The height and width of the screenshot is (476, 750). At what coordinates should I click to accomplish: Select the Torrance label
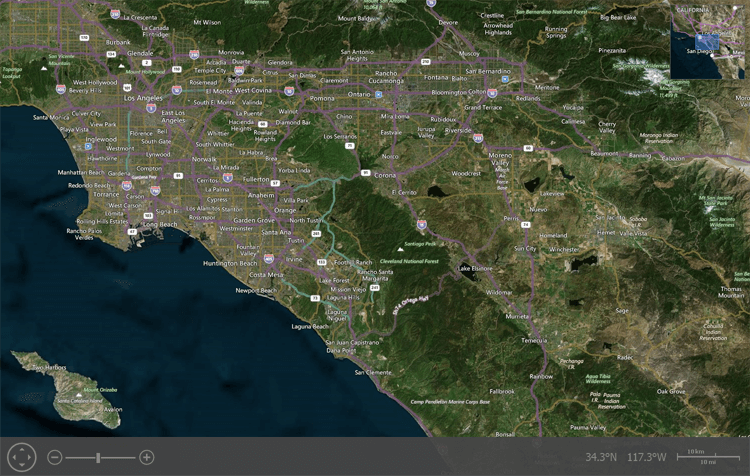click(106, 194)
